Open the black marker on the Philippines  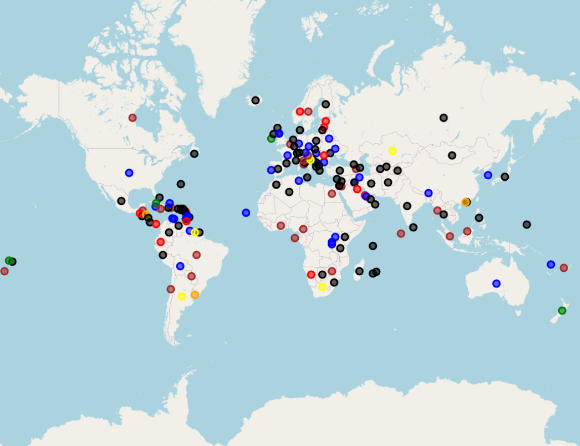click(479, 218)
